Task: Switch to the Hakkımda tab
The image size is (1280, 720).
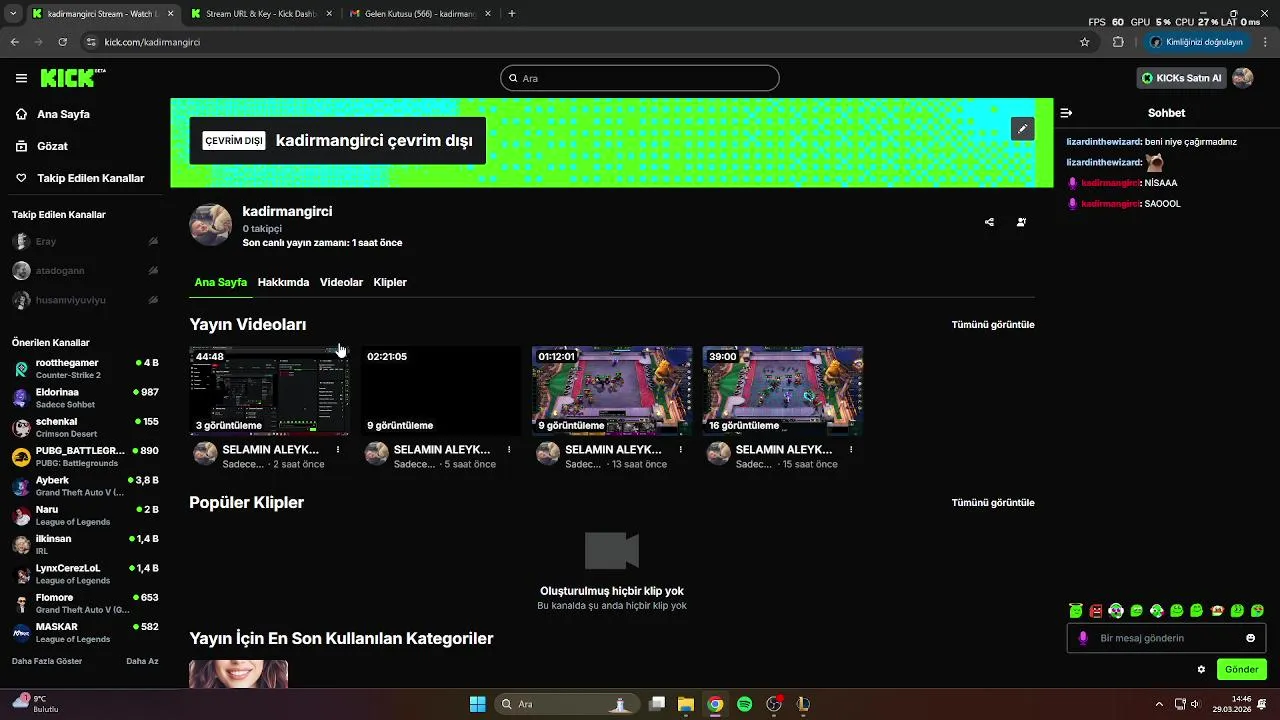Action: point(283,282)
